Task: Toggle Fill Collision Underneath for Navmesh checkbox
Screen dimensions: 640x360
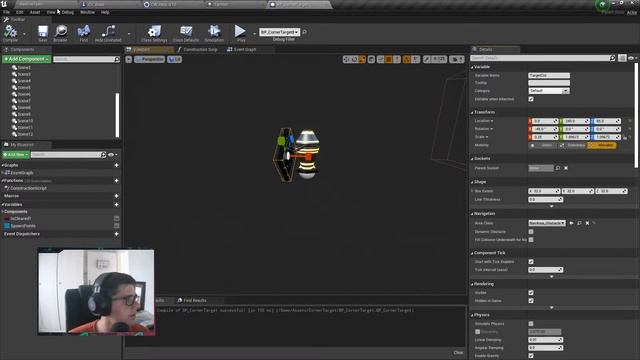Action: point(531,240)
